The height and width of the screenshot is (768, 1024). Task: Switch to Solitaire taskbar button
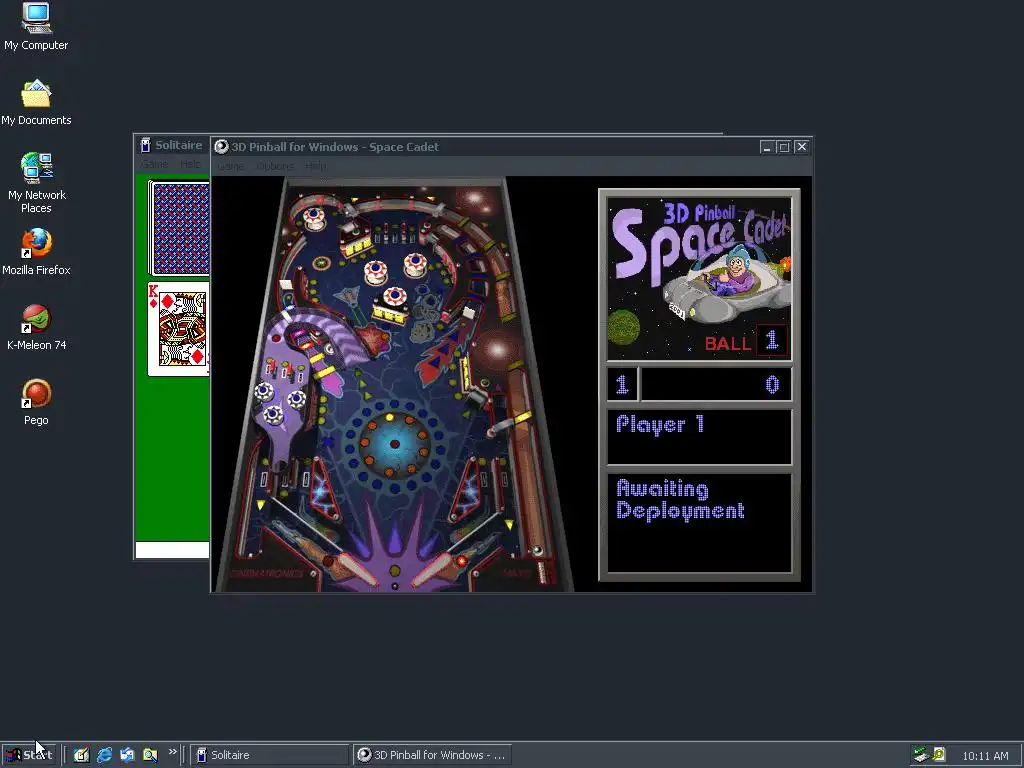[269, 755]
